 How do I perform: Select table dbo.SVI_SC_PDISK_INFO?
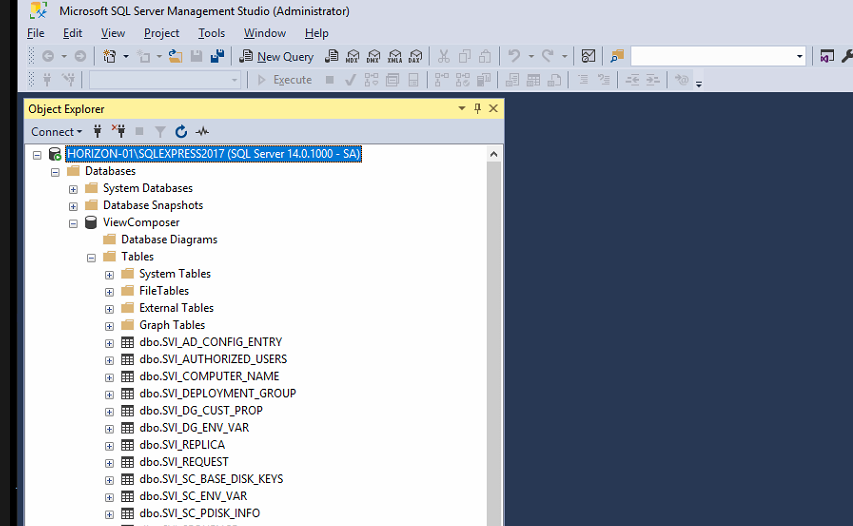pos(200,513)
